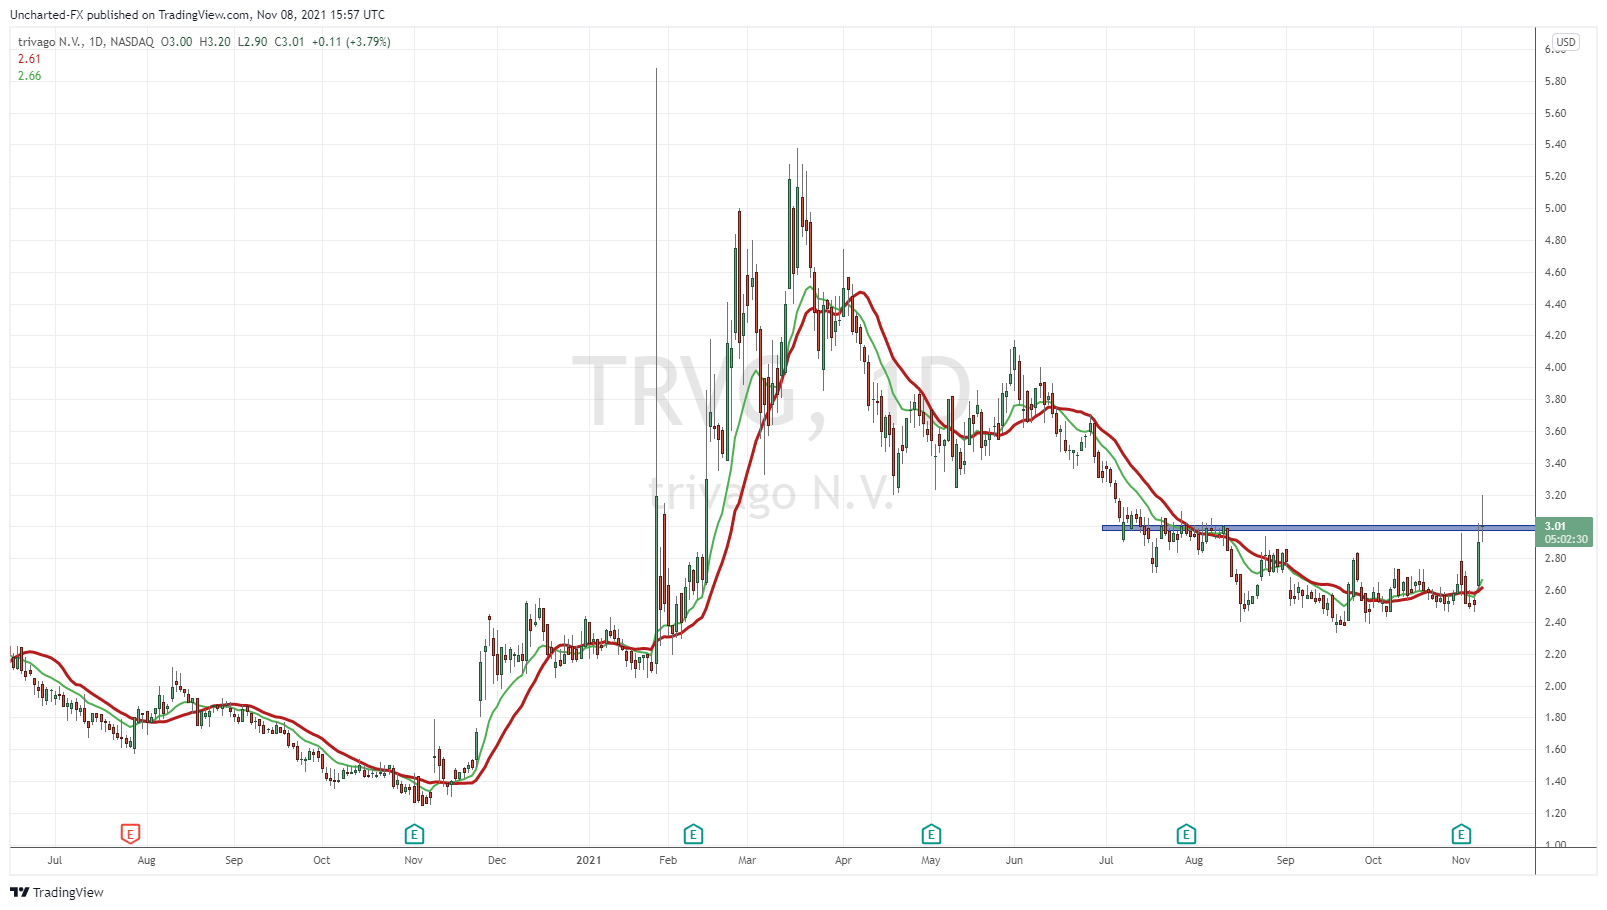
Task: Click the O3.00 open value in legend
Action: click(177, 42)
